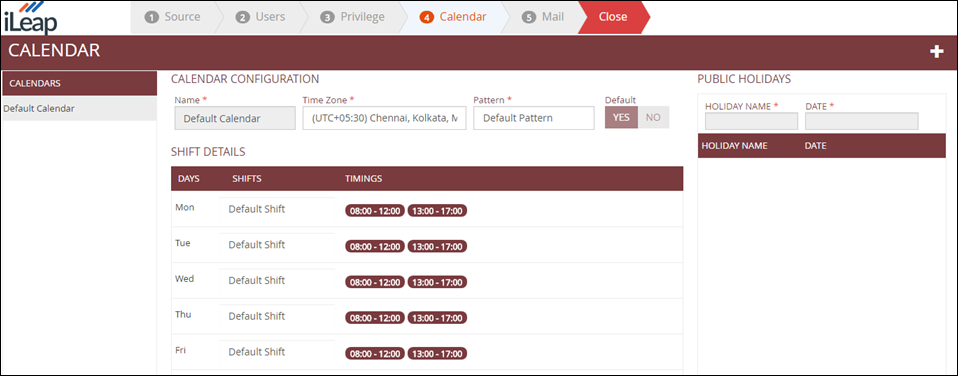The image size is (958, 376).
Task: Click the Wed day label
Action: (x=185, y=279)
